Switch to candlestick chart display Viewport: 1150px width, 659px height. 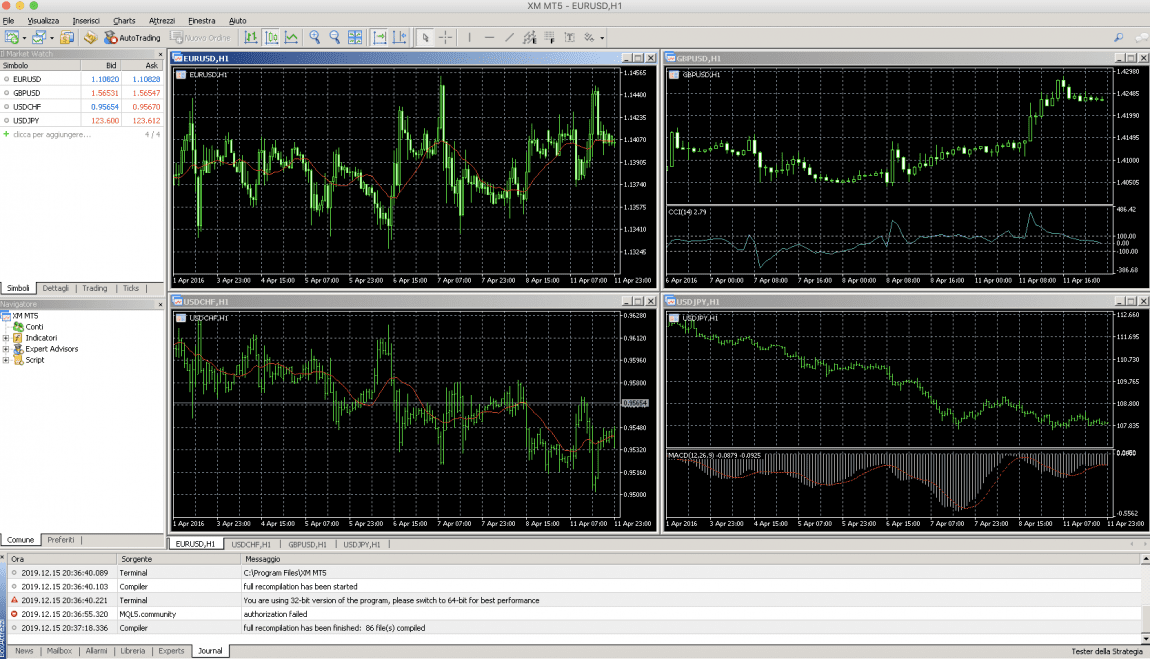(x=271, y=37)
